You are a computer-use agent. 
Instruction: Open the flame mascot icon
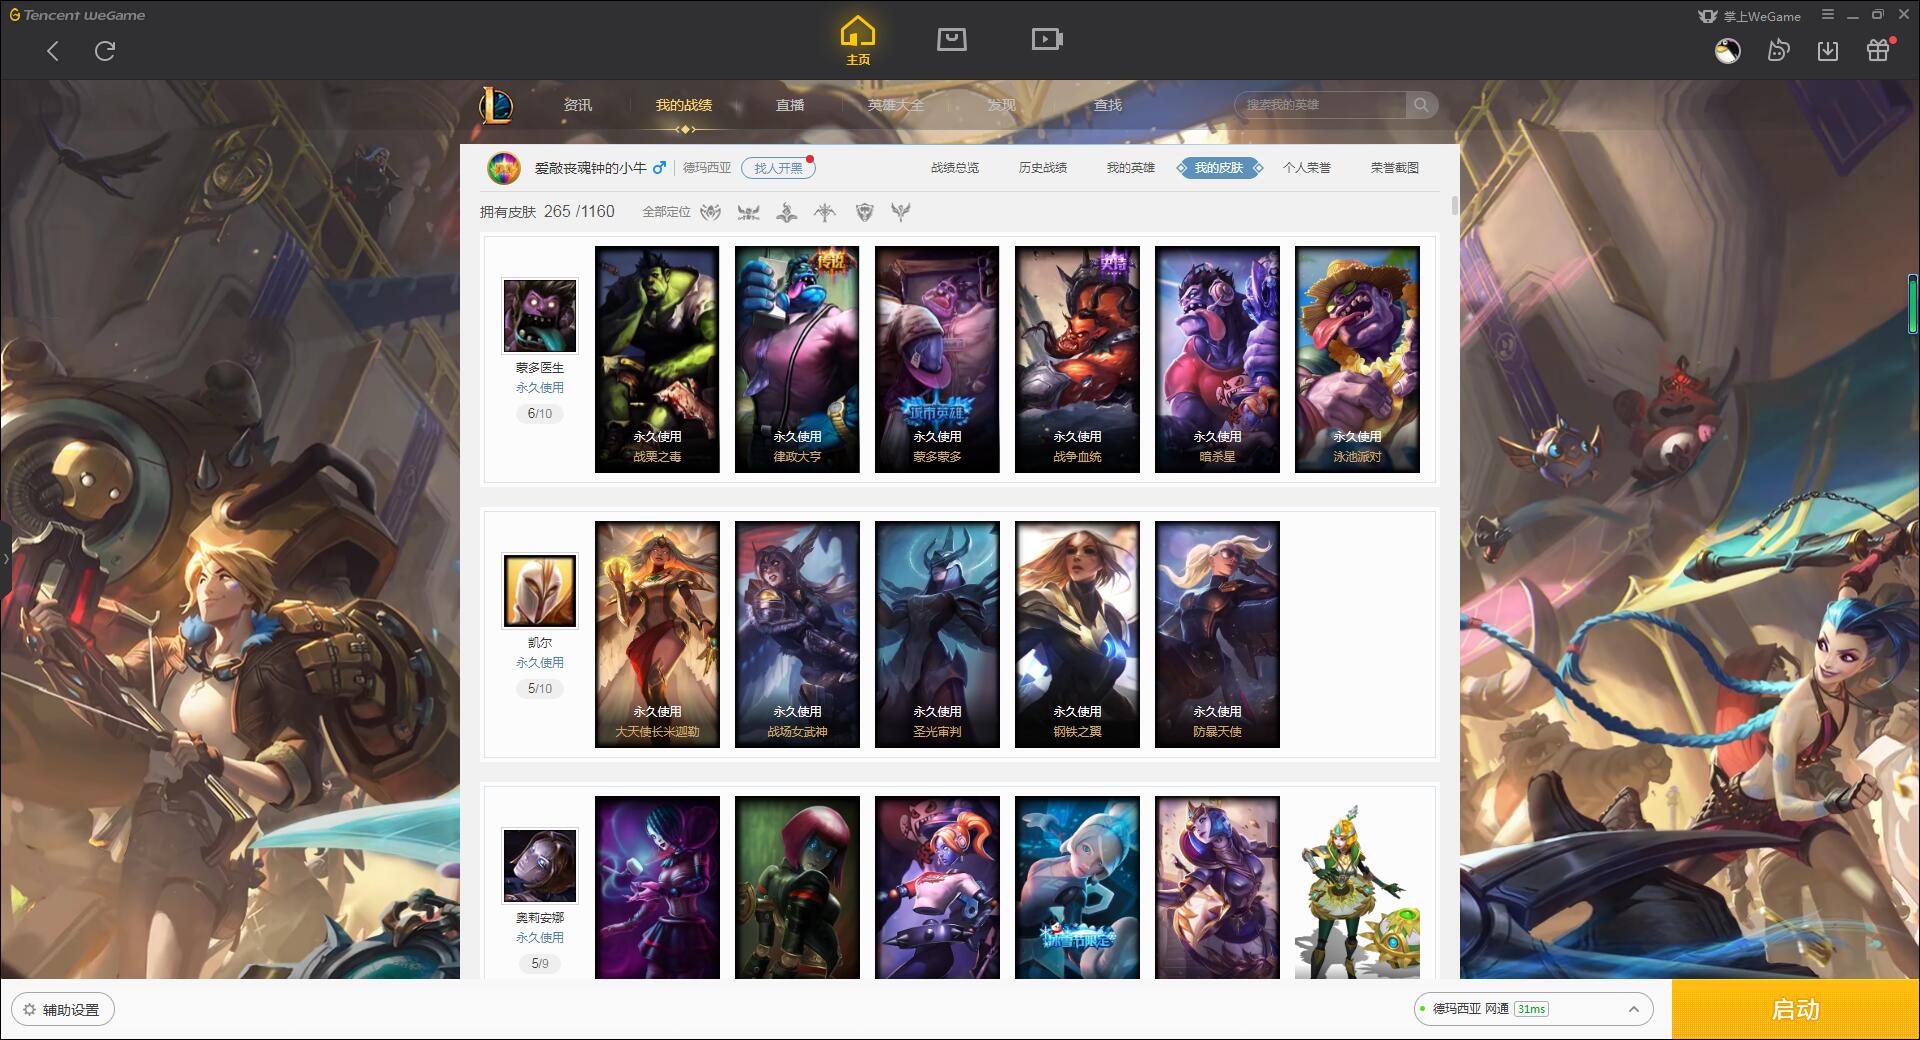click(1778, 51)
